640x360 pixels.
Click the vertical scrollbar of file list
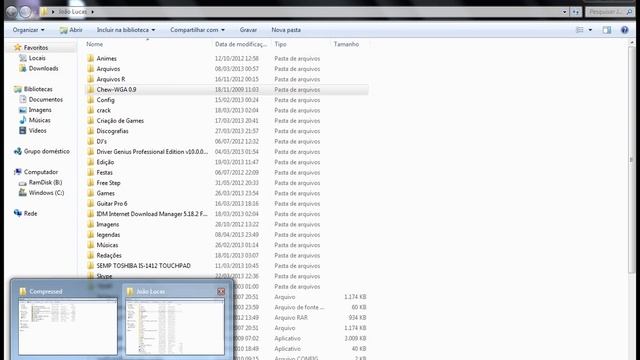click(632, 159)
